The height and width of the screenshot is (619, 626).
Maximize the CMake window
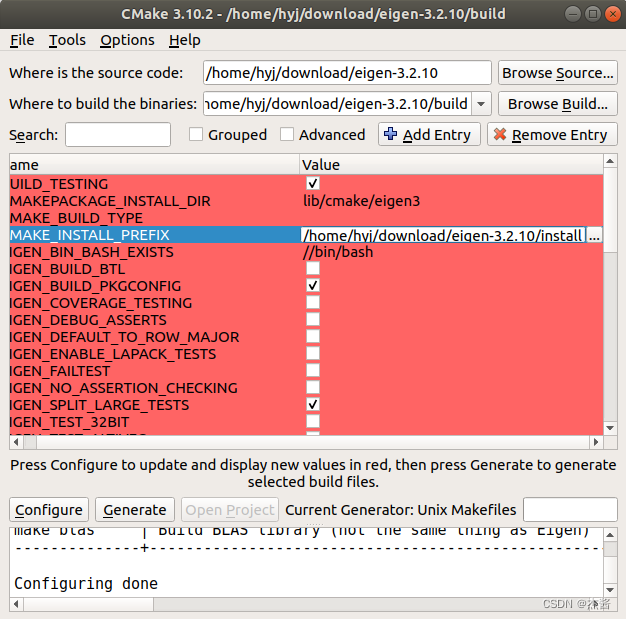coord(593,14)
